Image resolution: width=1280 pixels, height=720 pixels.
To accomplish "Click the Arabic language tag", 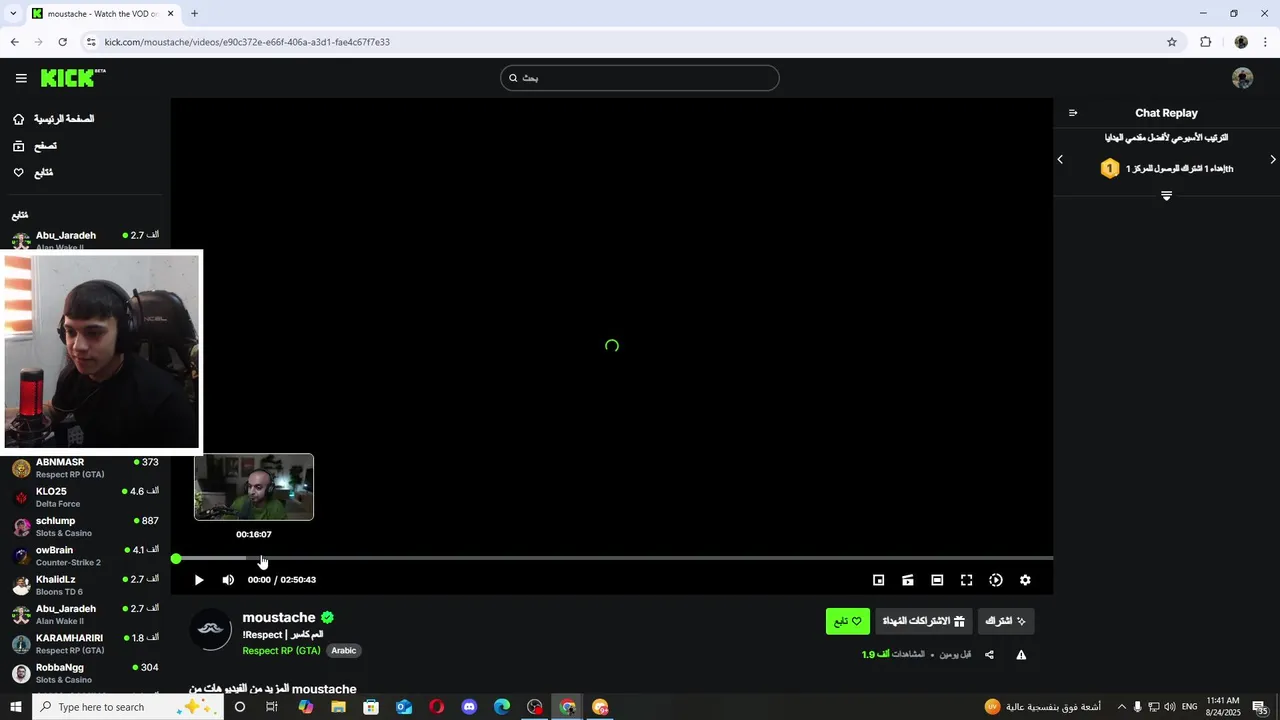I will click(x=344, y=651).
